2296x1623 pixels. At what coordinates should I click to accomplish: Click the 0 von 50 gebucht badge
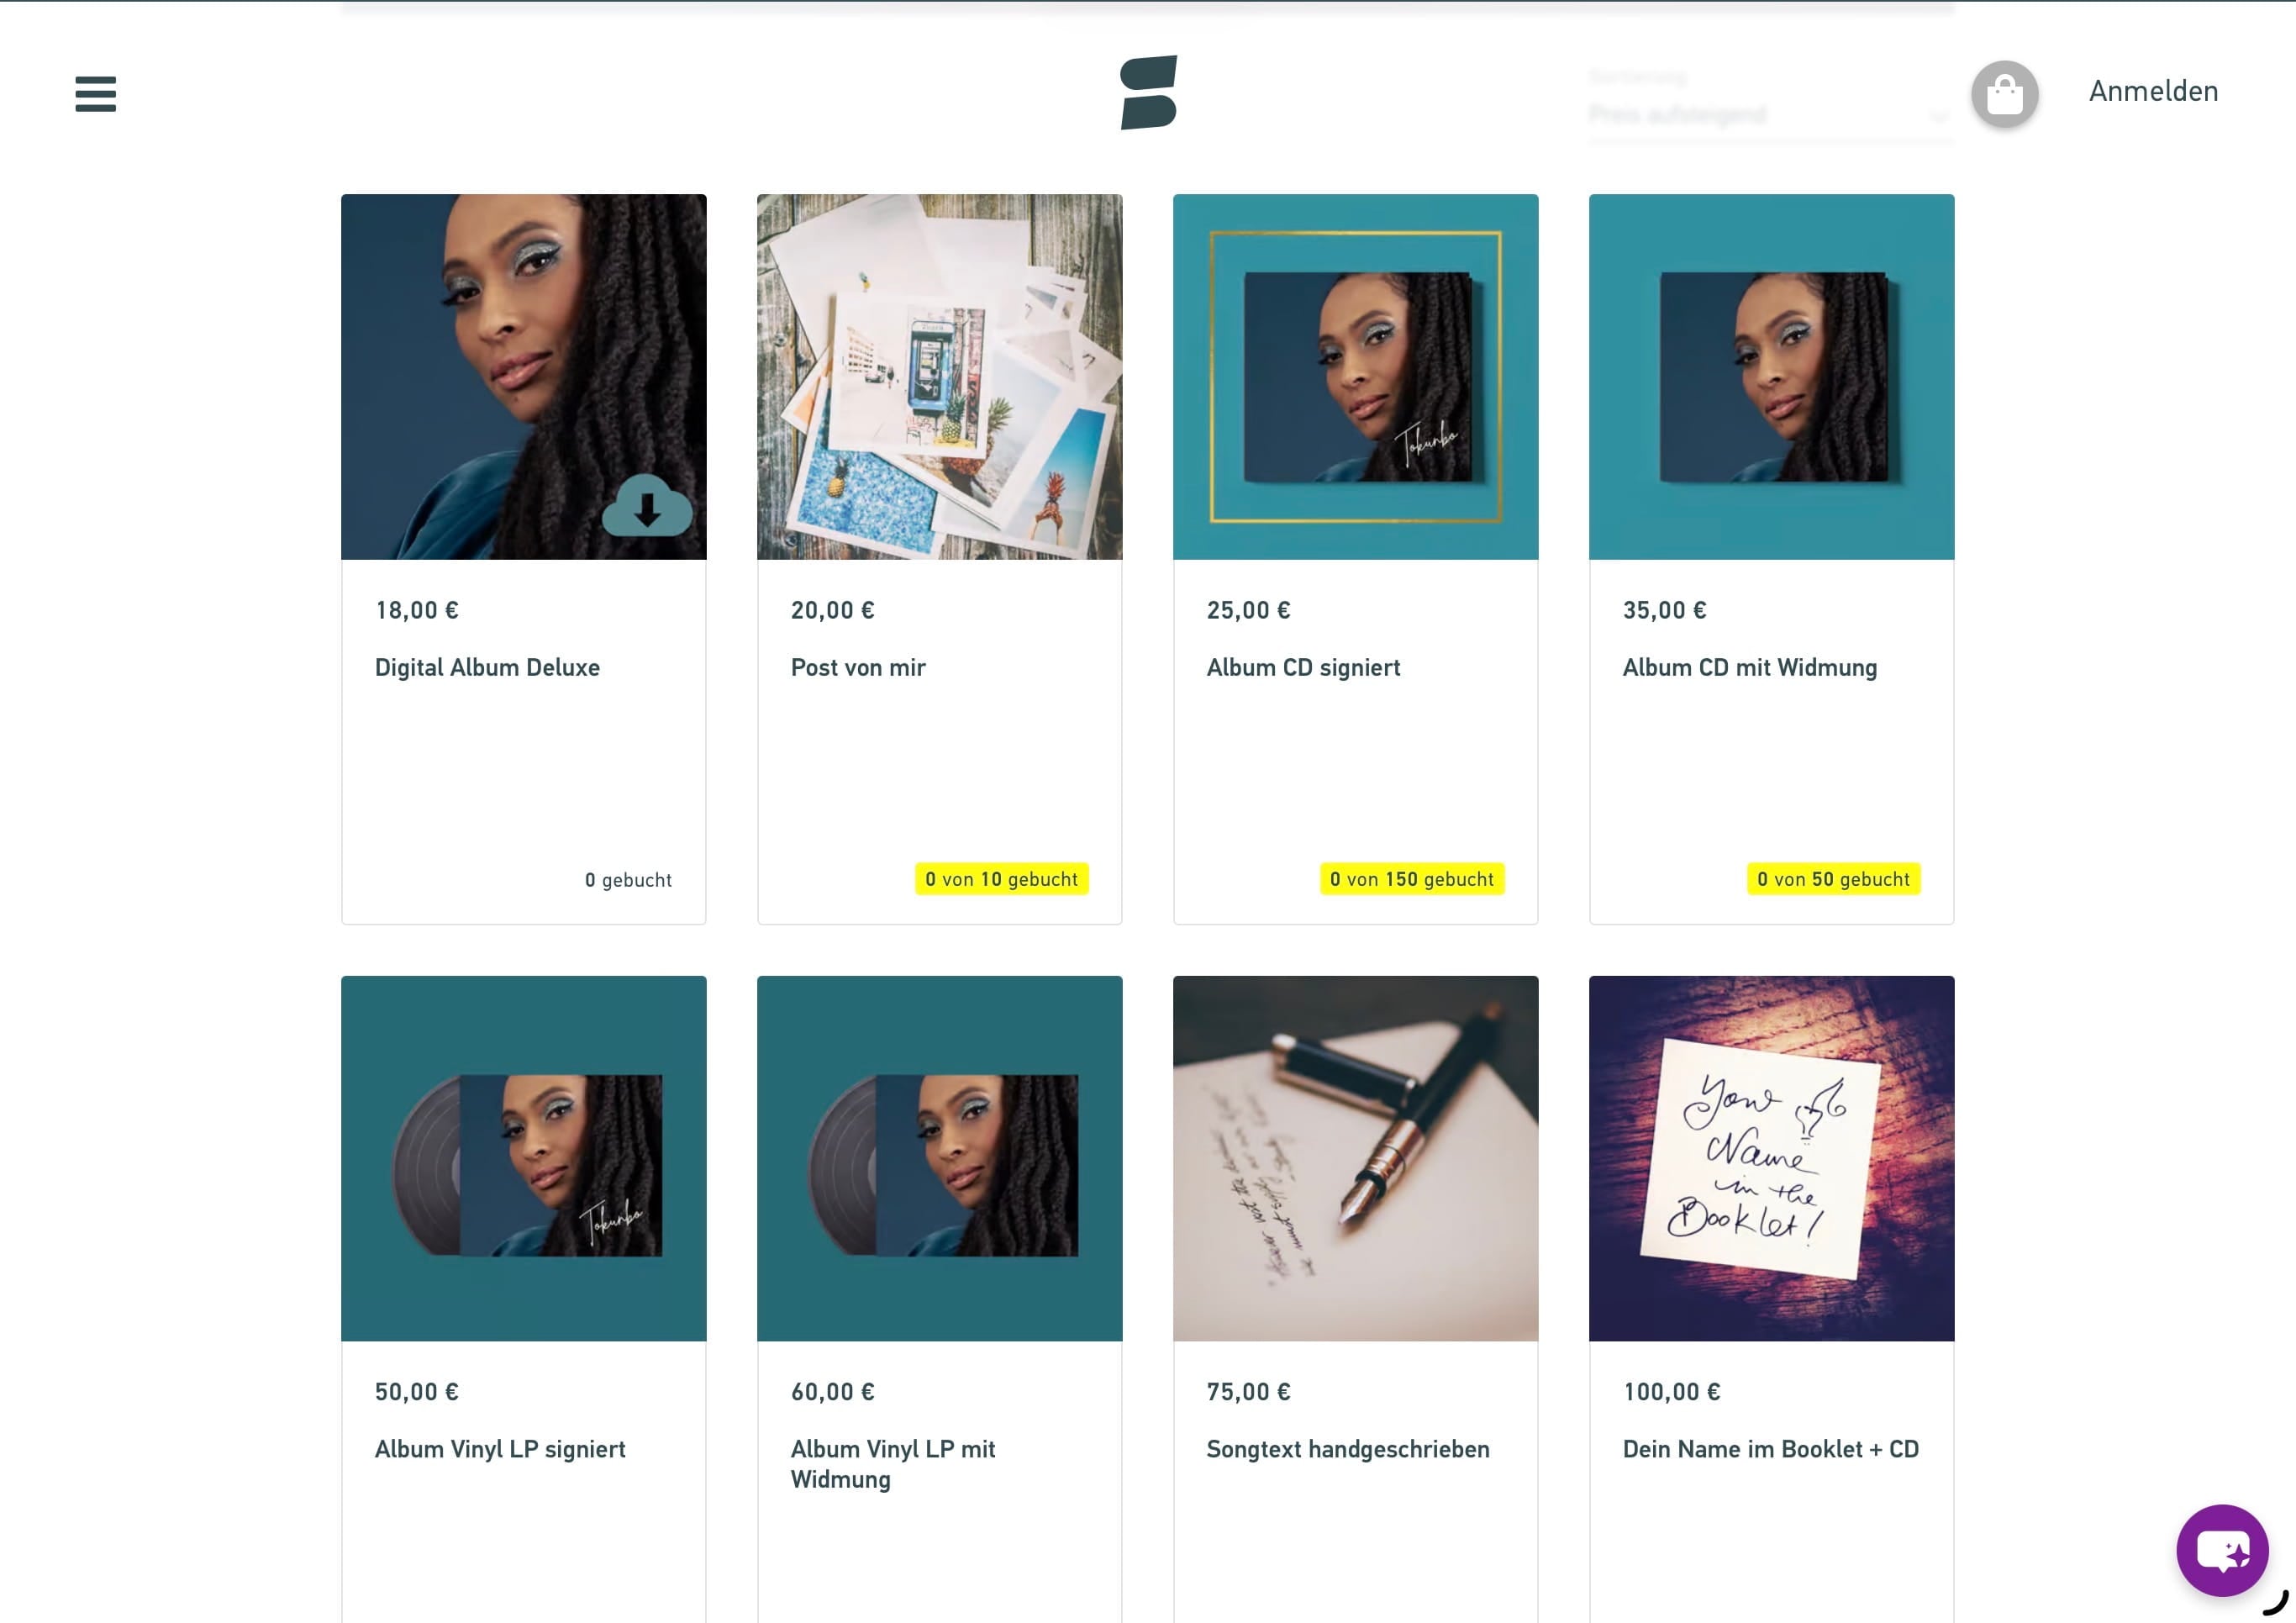(1833, 879)
